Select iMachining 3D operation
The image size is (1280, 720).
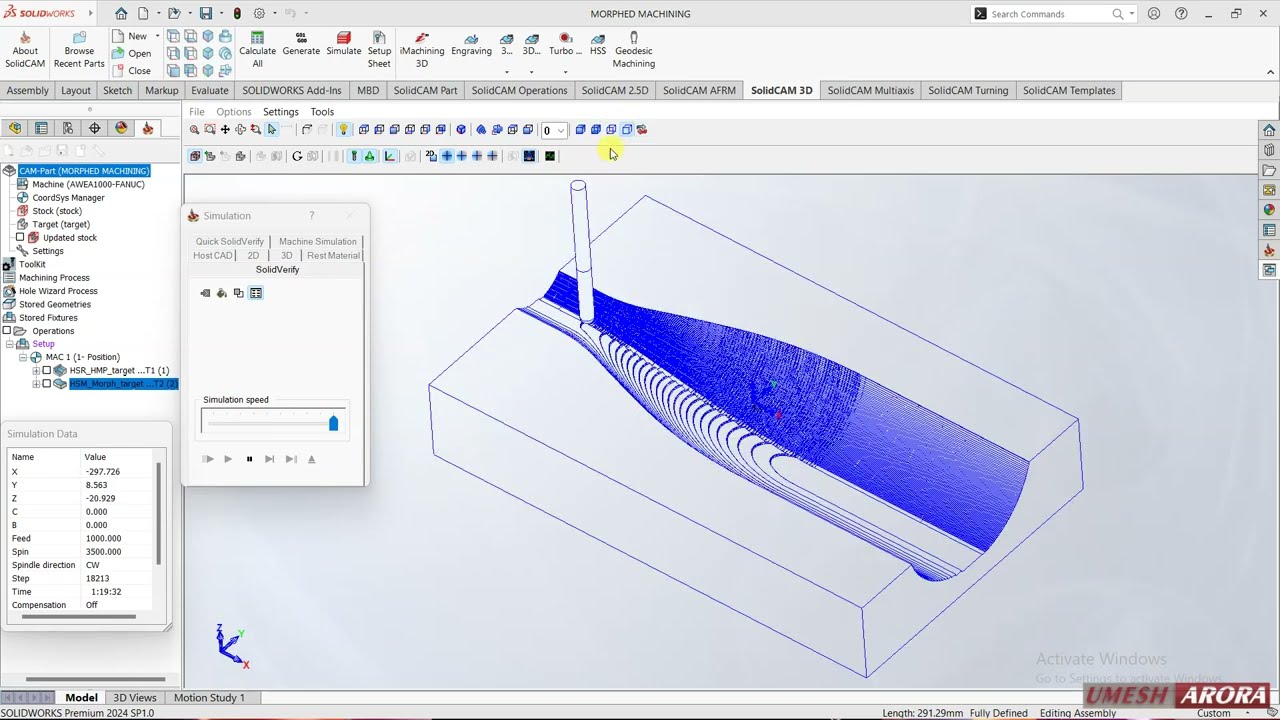[422, 50]
